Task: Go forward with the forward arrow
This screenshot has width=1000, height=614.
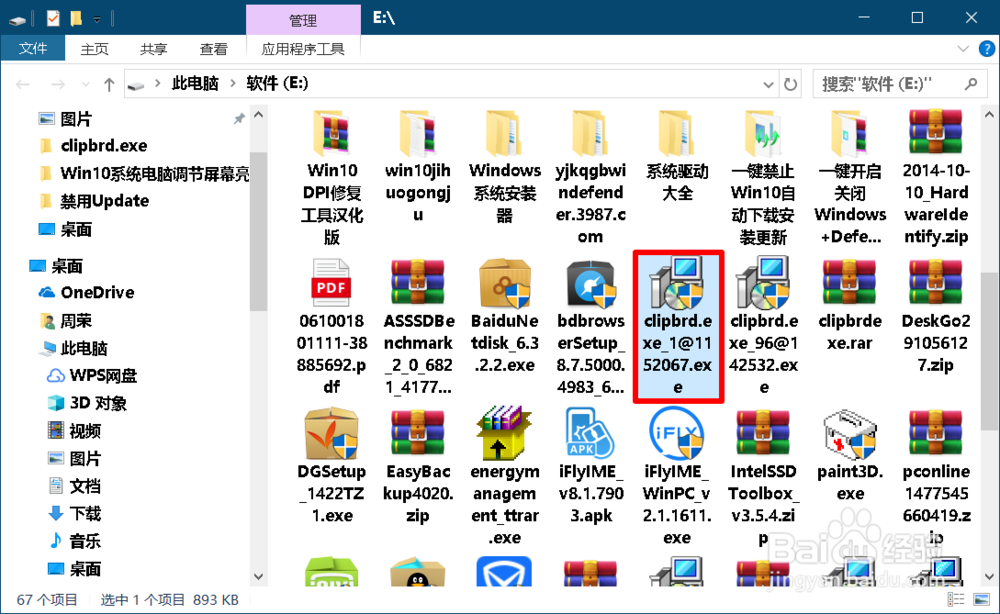Action: coord(58,84)
